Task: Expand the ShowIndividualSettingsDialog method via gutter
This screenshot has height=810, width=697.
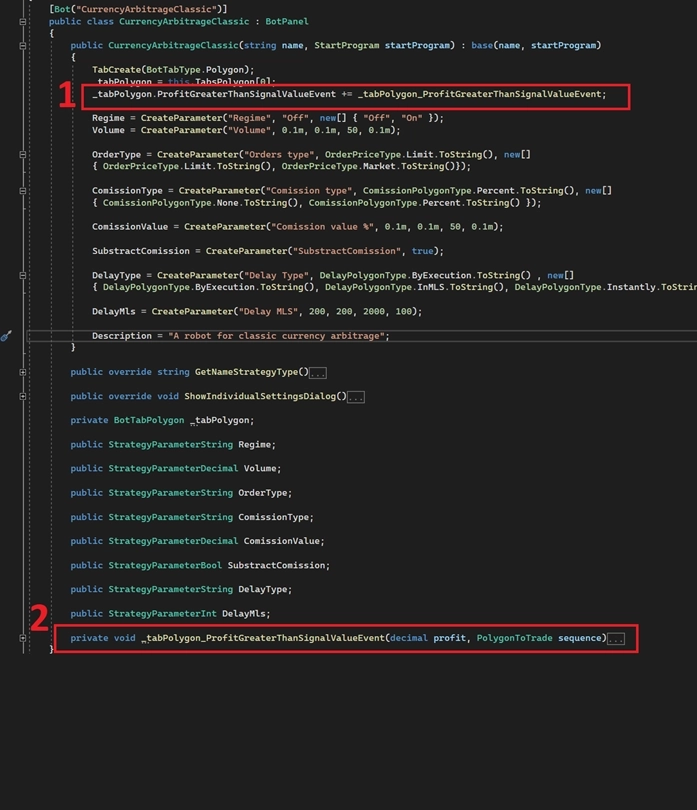Action: click(23, 396)
